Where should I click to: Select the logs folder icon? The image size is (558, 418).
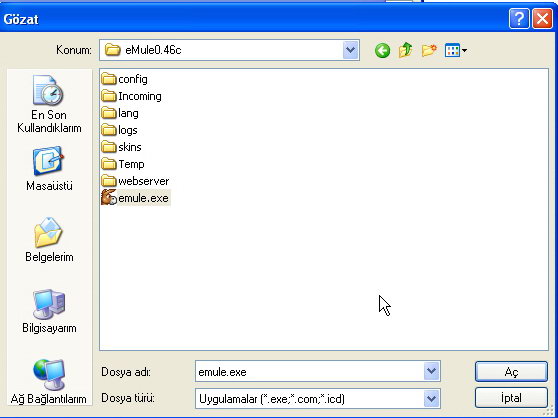click(x=109, y=130)
